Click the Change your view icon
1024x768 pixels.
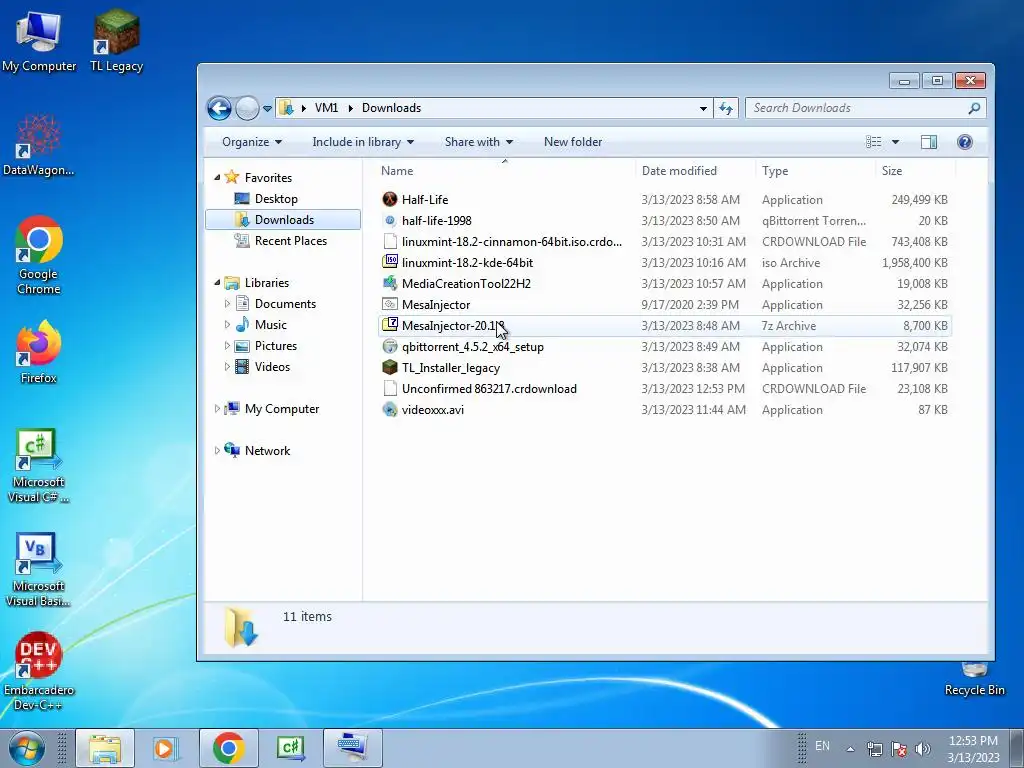point(874,142)
